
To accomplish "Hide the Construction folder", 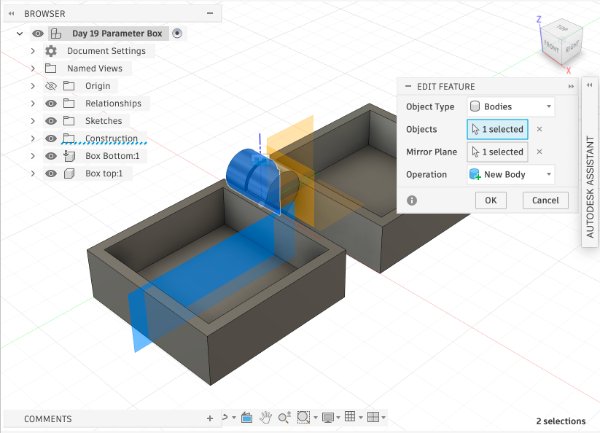I will point(51,138).
